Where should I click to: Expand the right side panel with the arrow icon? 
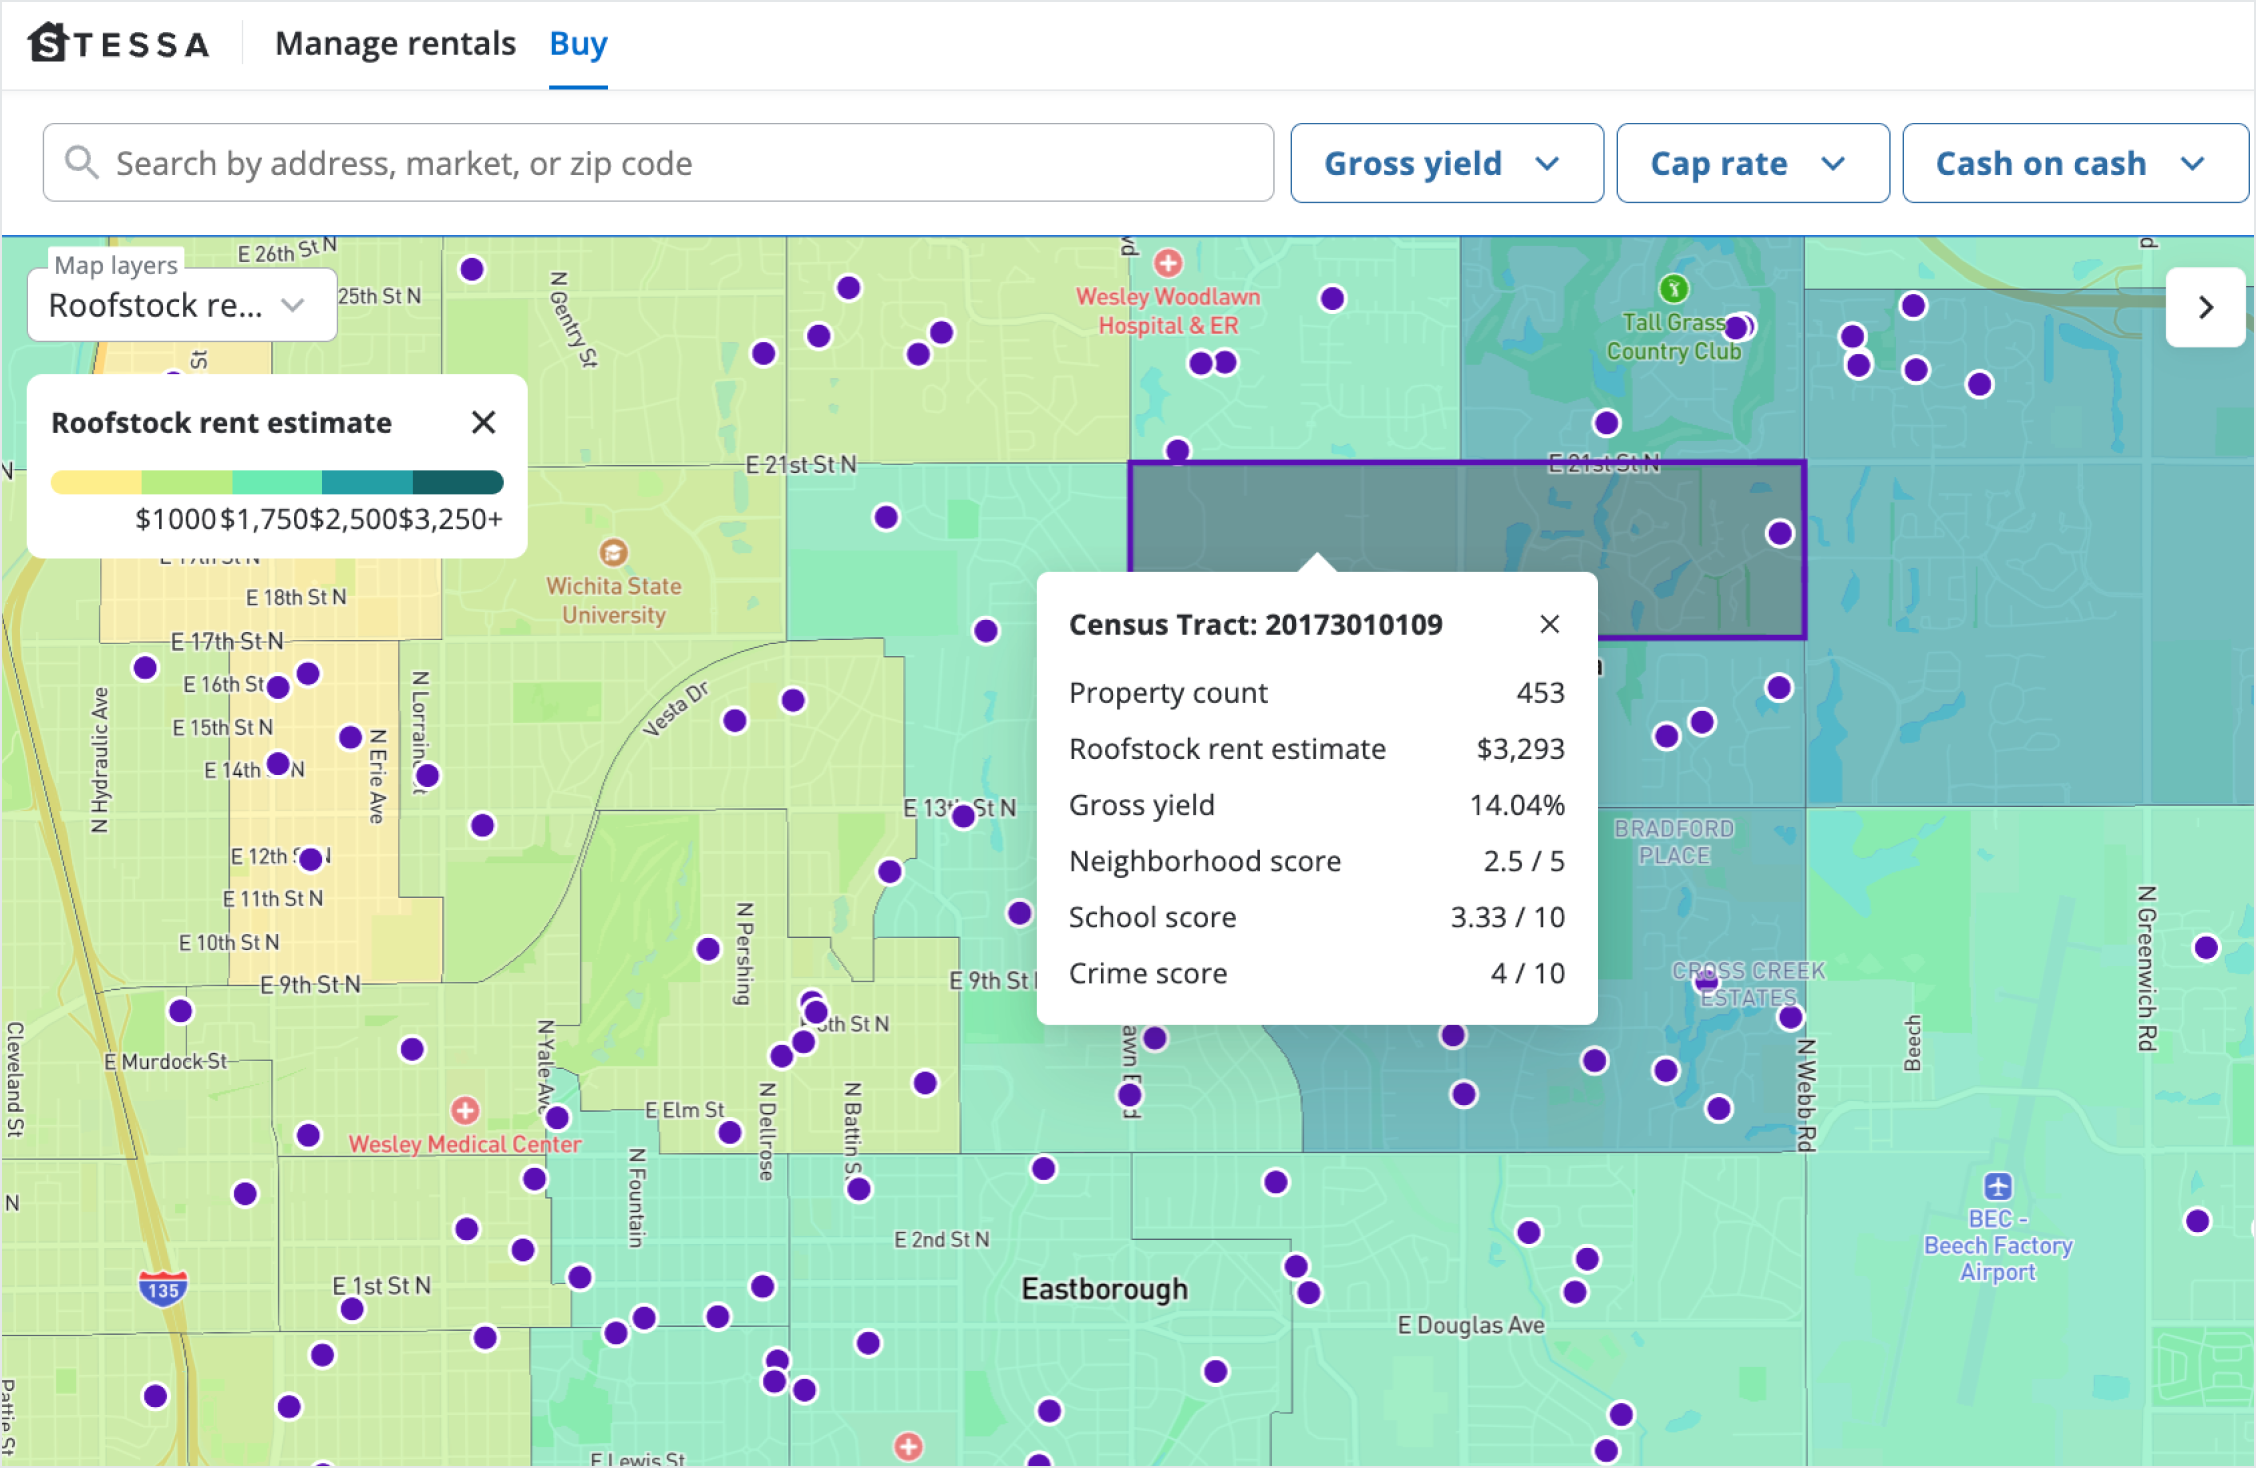(x=2205, y=307)
